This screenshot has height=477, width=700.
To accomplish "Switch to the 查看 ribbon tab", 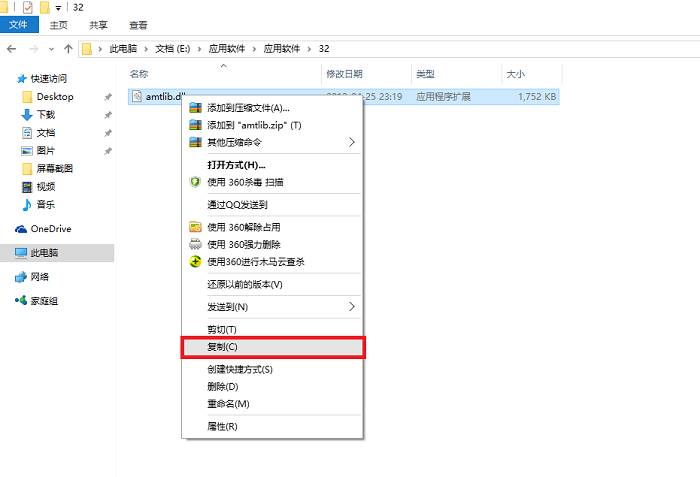I will (x=138, y=25).
